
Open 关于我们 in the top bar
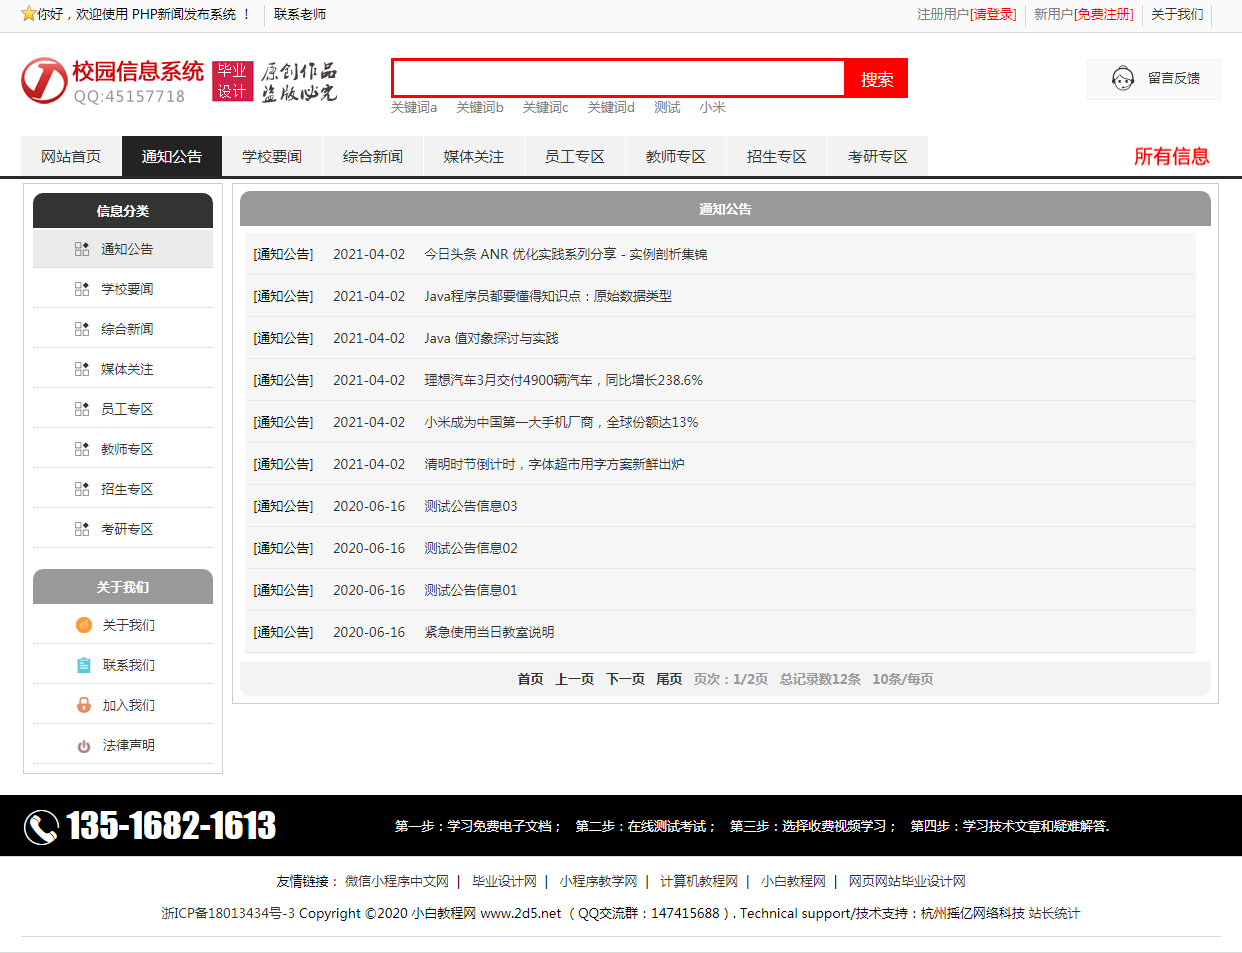click(1177, 14)
